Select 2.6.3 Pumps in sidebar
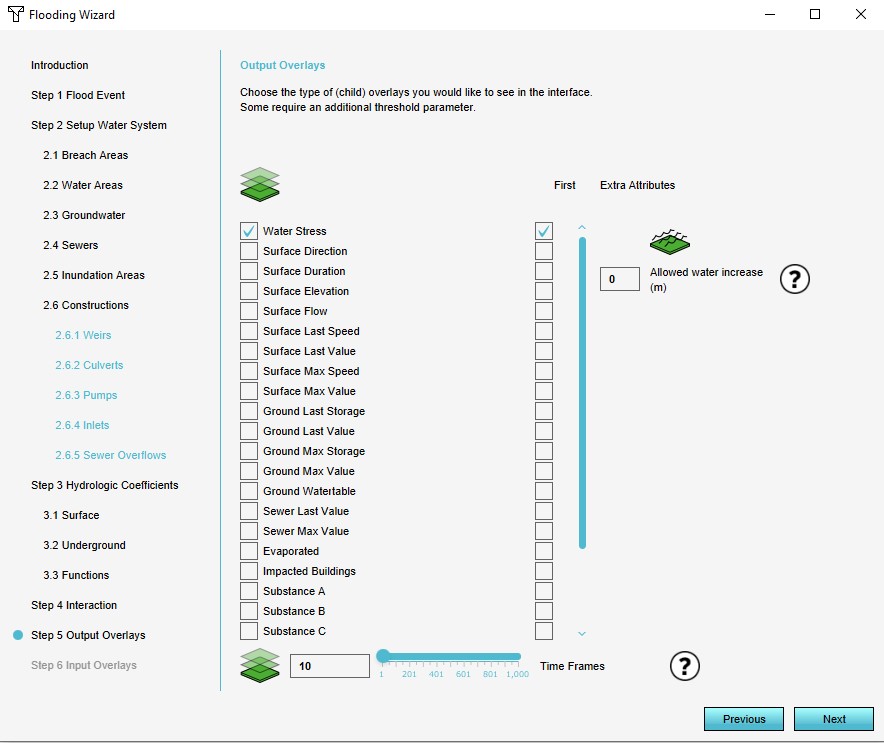 pos(86,395)
